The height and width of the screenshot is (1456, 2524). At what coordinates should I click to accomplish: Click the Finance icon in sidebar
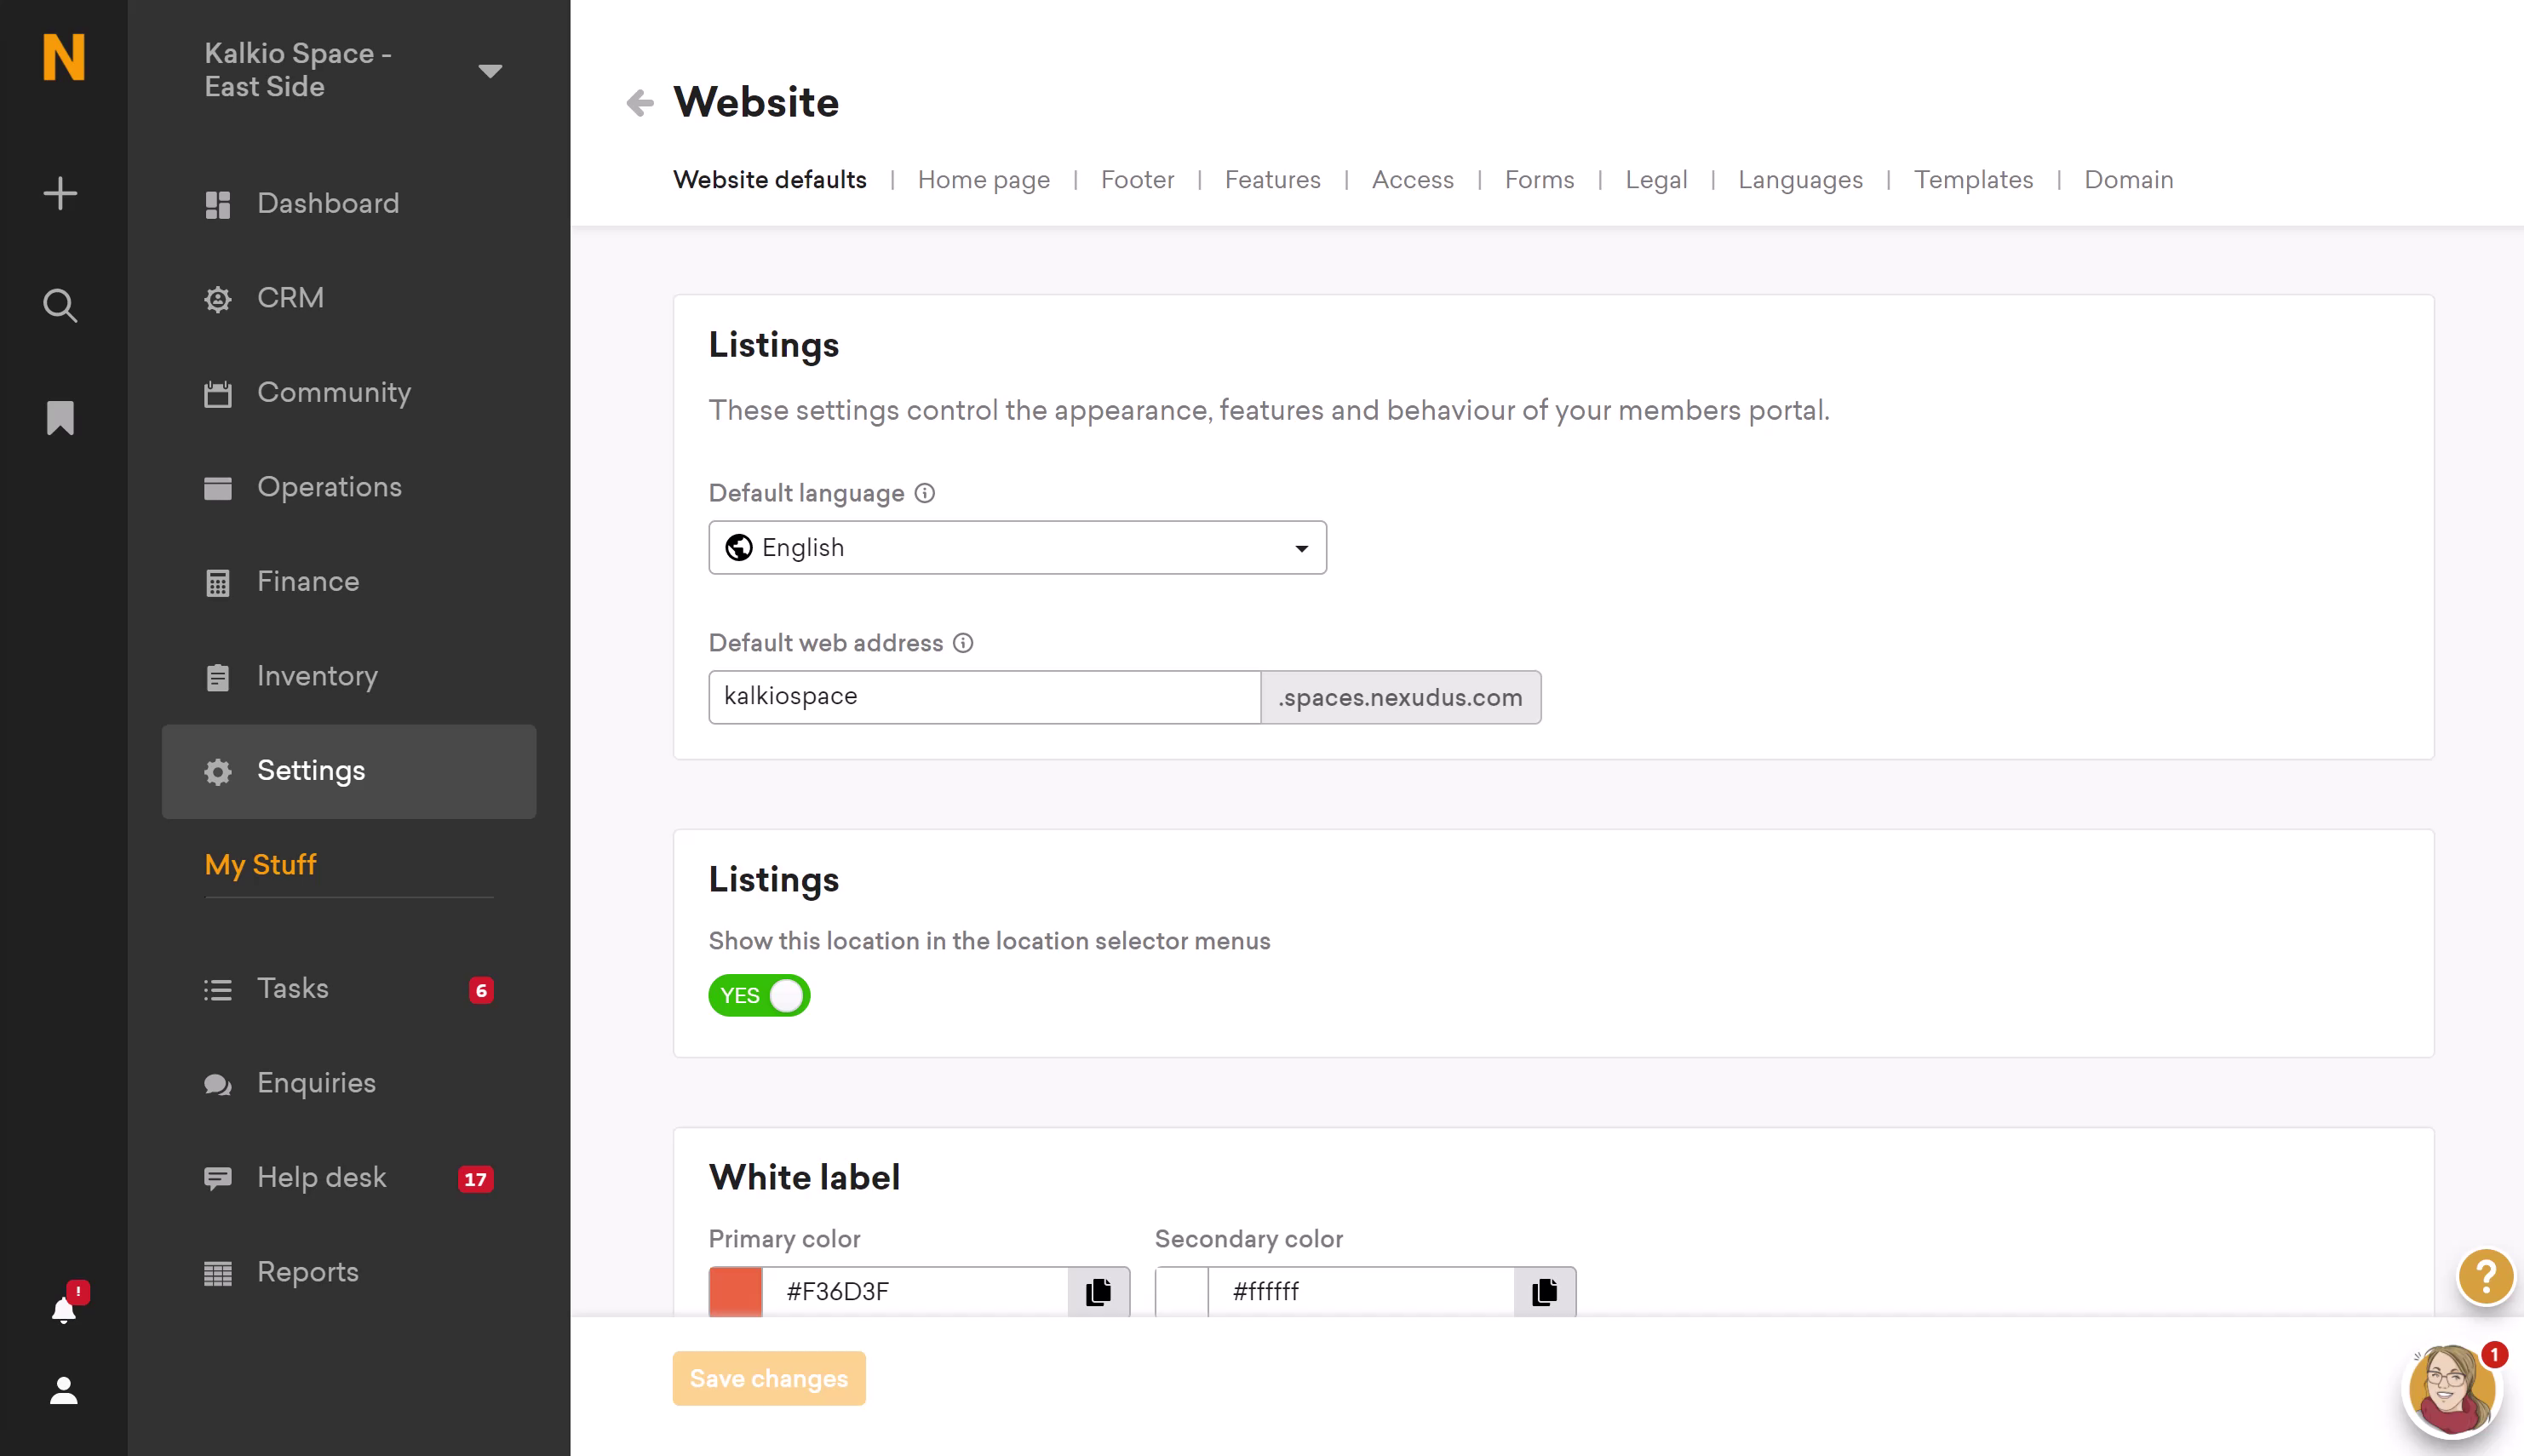point(216,581)
